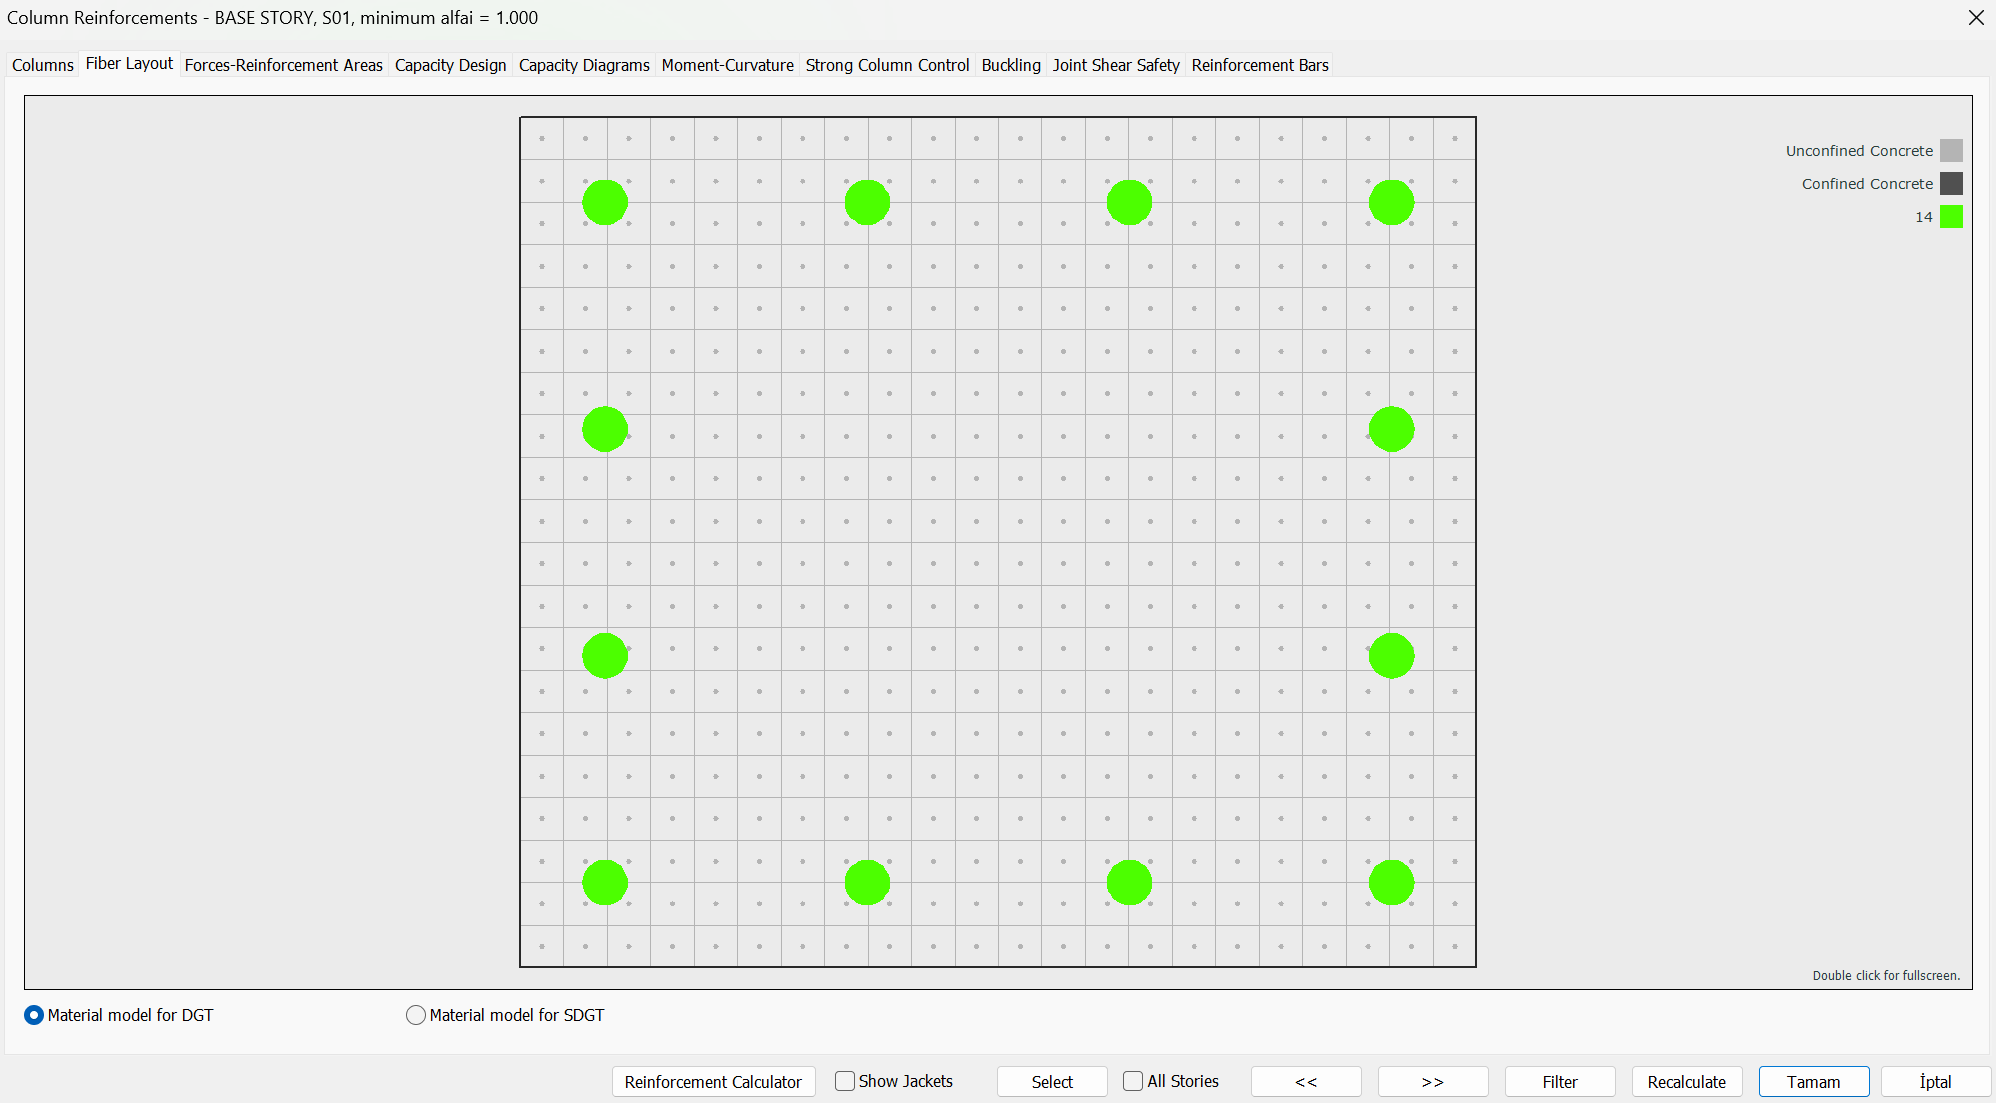This screenshot has width=1996, height=1103.
Task: Enable Show Jackets checkbox
Action: tap(845, 1081)
